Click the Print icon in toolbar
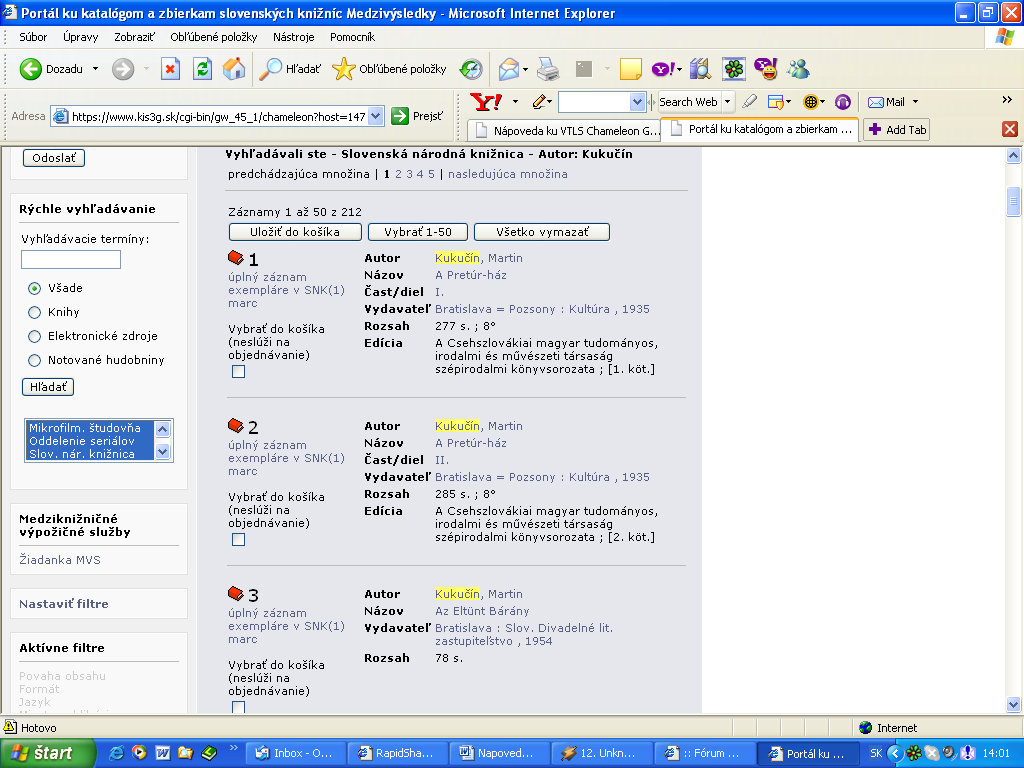Screen dimensions: 1024x768 click(x=547, y=69)
